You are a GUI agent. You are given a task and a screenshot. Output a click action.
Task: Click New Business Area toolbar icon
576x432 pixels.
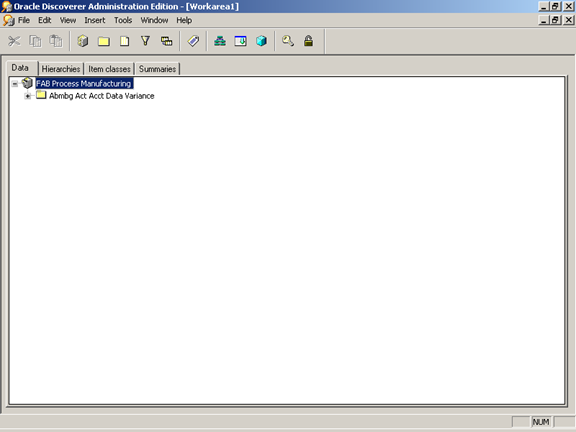click(83, 41)
